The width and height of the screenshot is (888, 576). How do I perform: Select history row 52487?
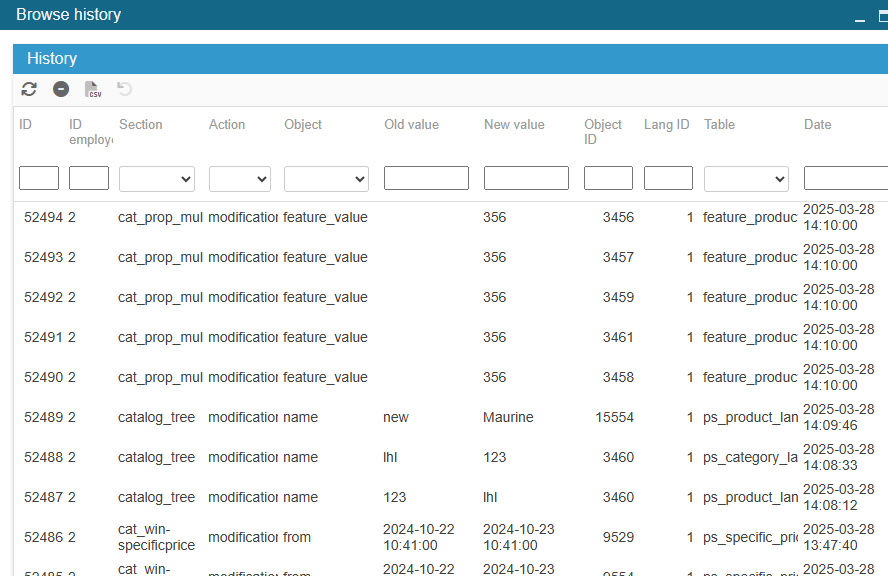point(450,497)
